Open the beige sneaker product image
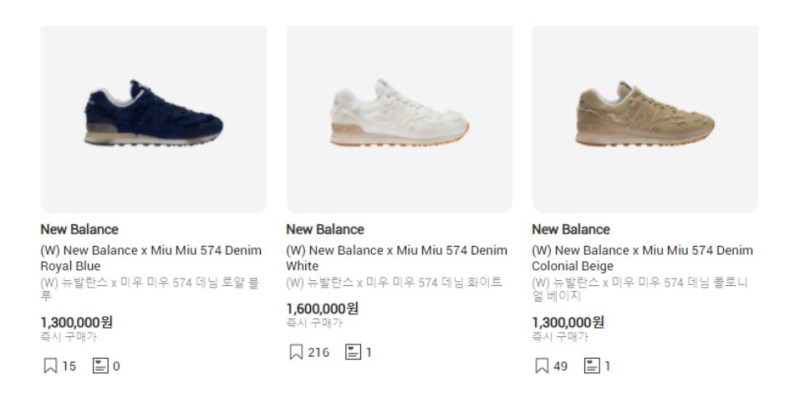The width and height of the screenshot is (795, 403). click(645, 119)
